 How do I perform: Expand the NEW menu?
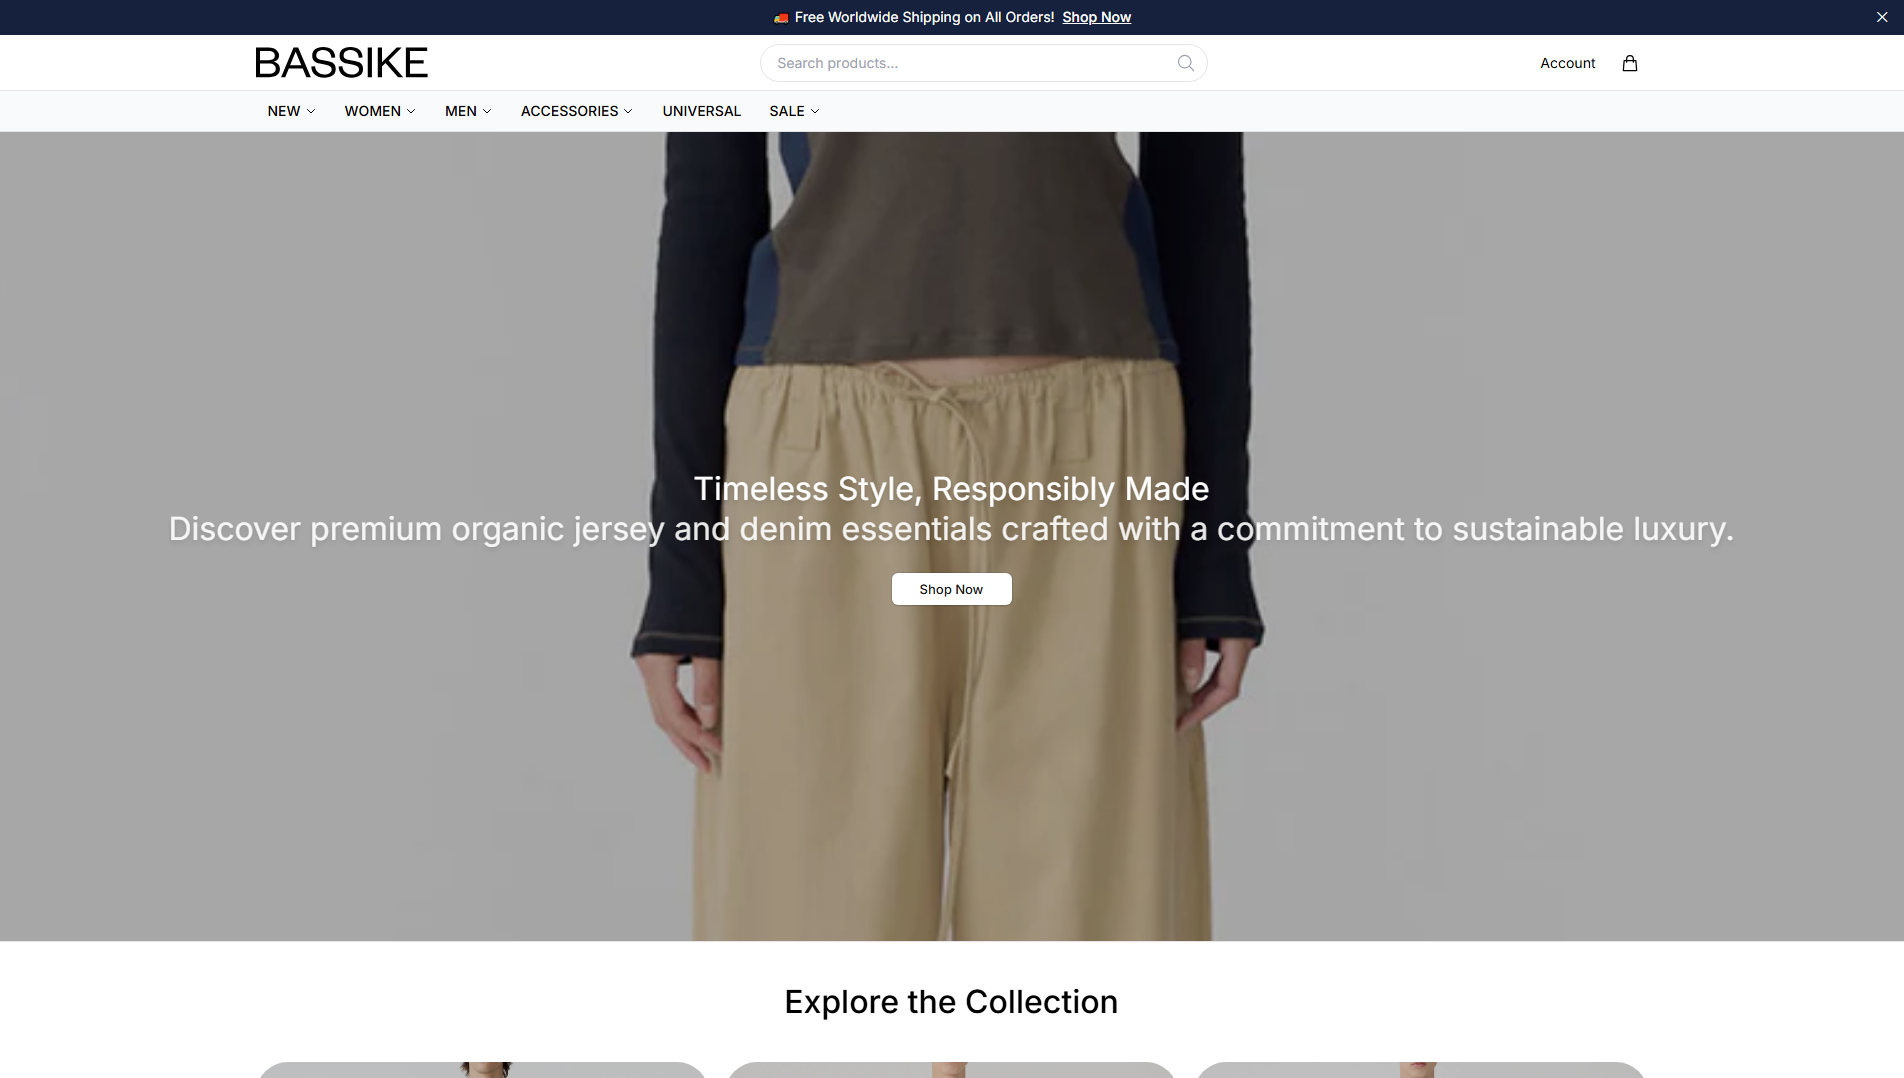click(x=291, y=111)
